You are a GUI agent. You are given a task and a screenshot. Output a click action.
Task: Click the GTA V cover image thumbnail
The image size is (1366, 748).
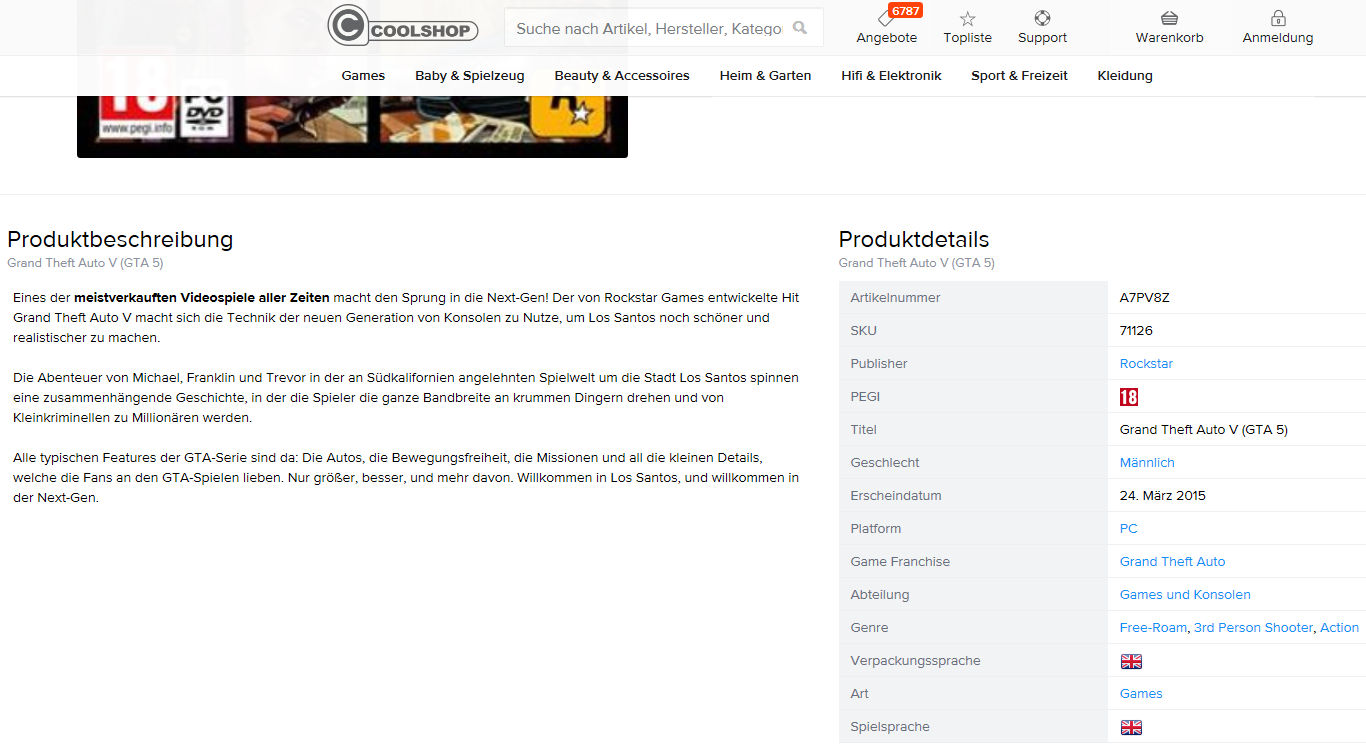352,126
